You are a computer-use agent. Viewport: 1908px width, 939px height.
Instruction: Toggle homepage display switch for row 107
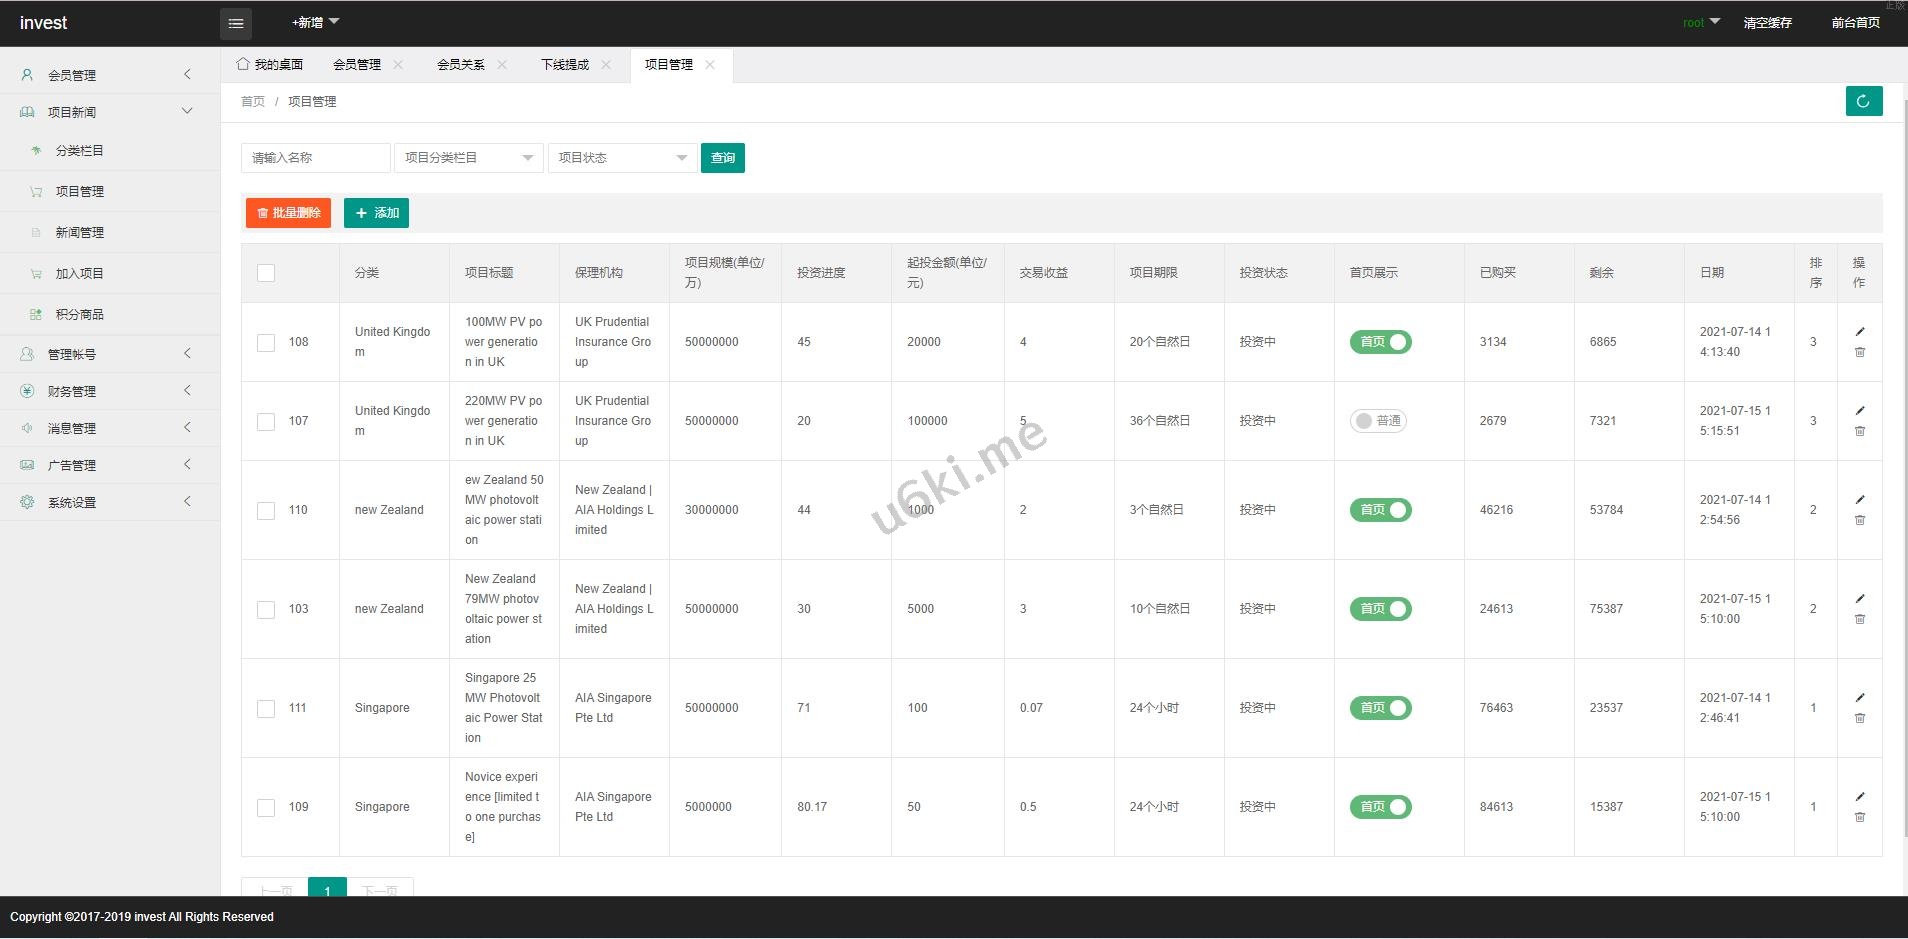[x=1378, y=421]
